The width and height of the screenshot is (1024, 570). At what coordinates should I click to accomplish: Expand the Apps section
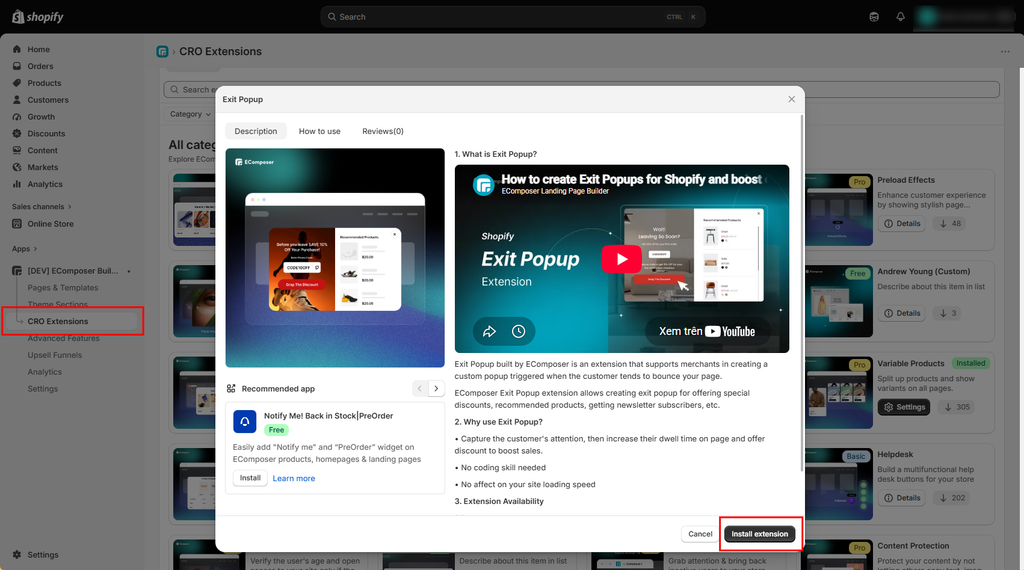[x=25, y=249]
